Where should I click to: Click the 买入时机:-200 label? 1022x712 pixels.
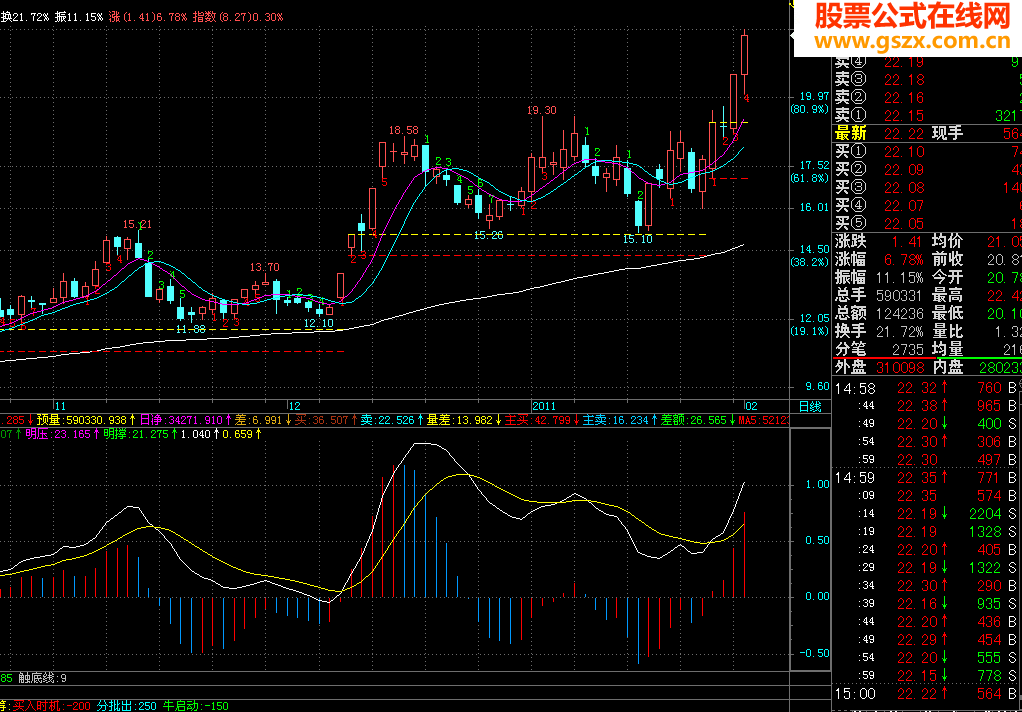point(52,706)
